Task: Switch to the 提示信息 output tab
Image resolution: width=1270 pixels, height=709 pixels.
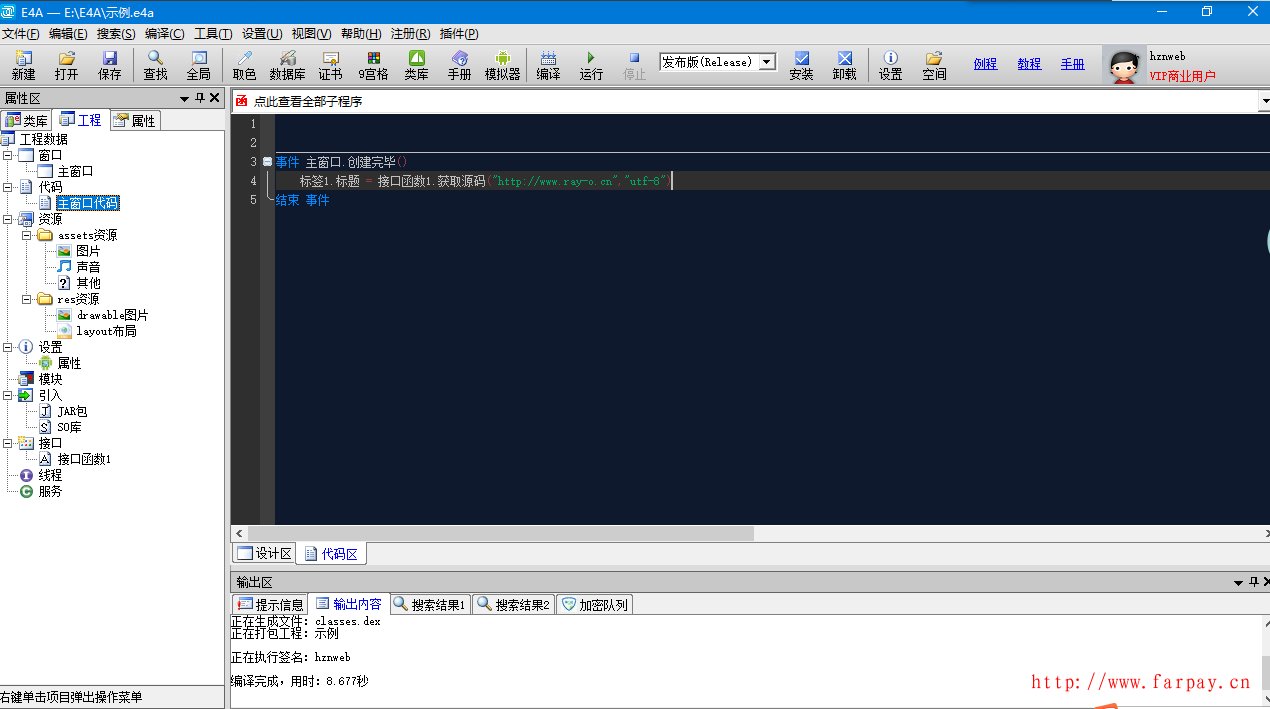Action: pyautogui.click(x=270, y=604)
